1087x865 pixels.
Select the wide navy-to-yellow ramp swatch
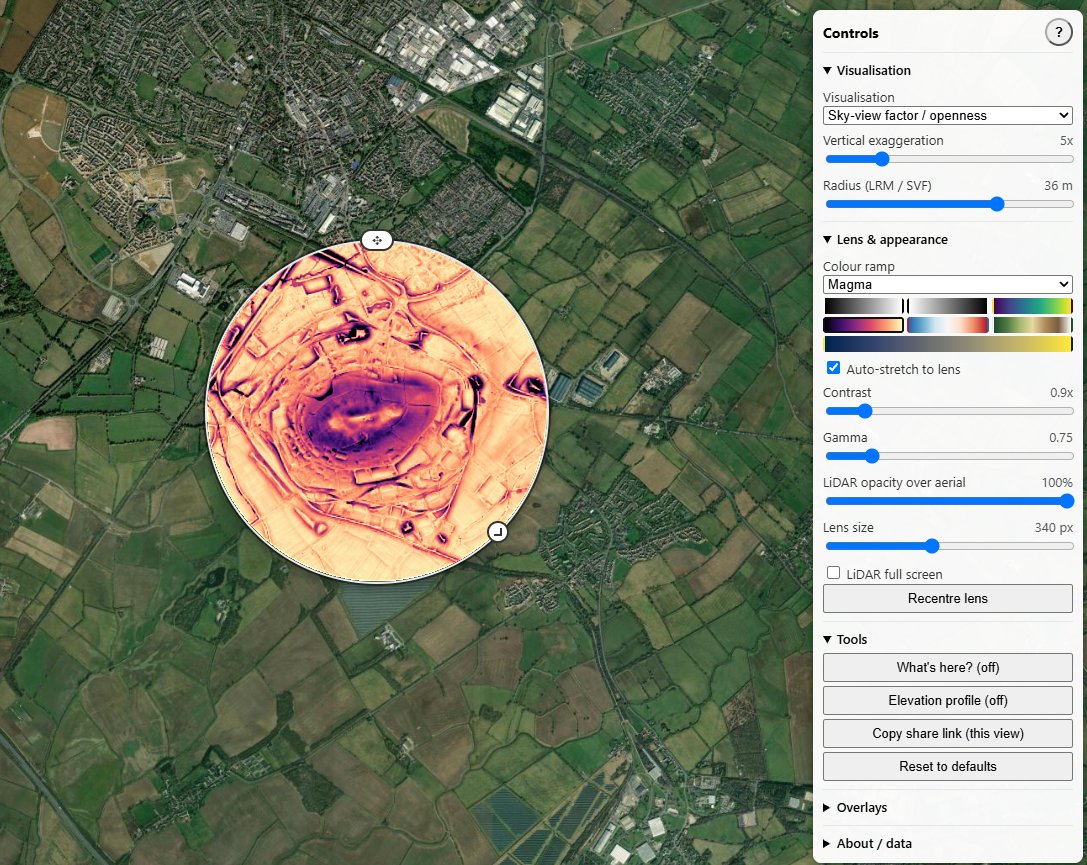pos(948,344)
